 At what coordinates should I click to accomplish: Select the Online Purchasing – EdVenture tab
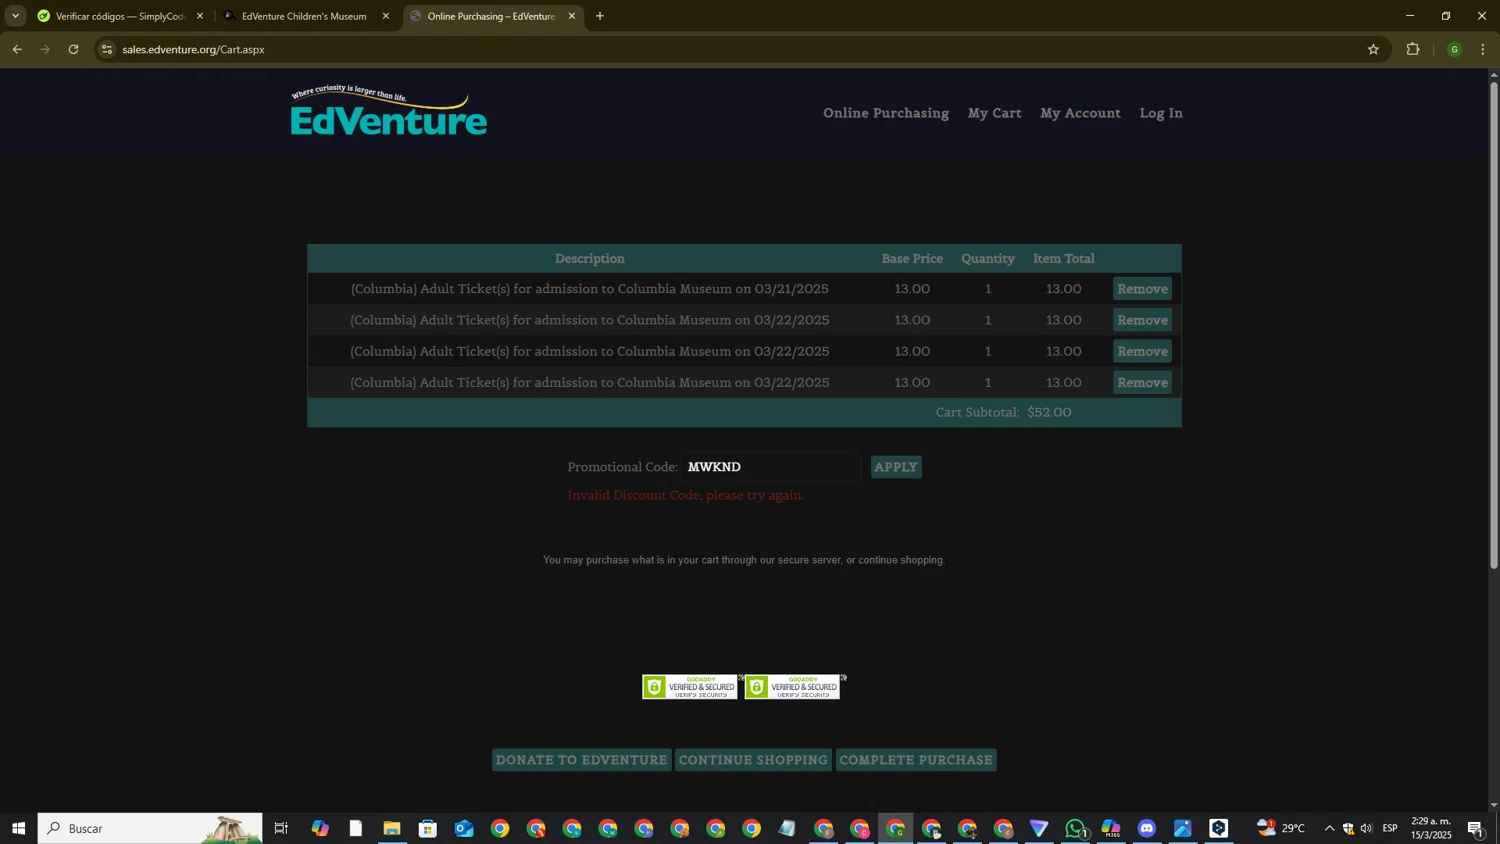pos(491,16)
